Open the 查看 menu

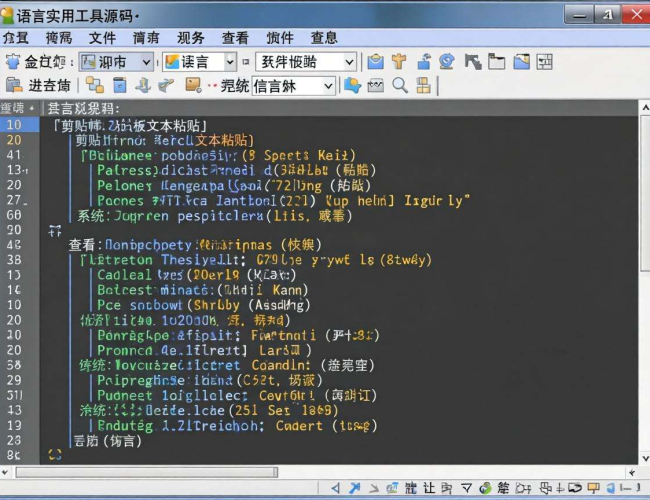[235, 38]
